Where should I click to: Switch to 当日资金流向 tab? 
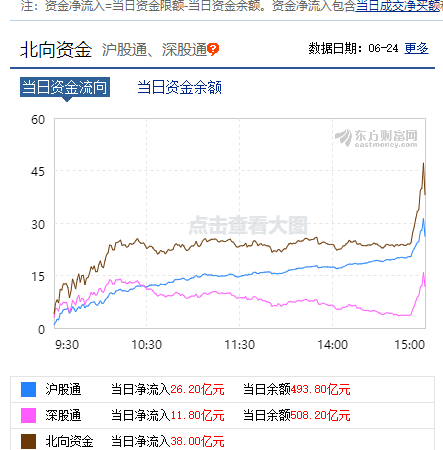[65, 87]
